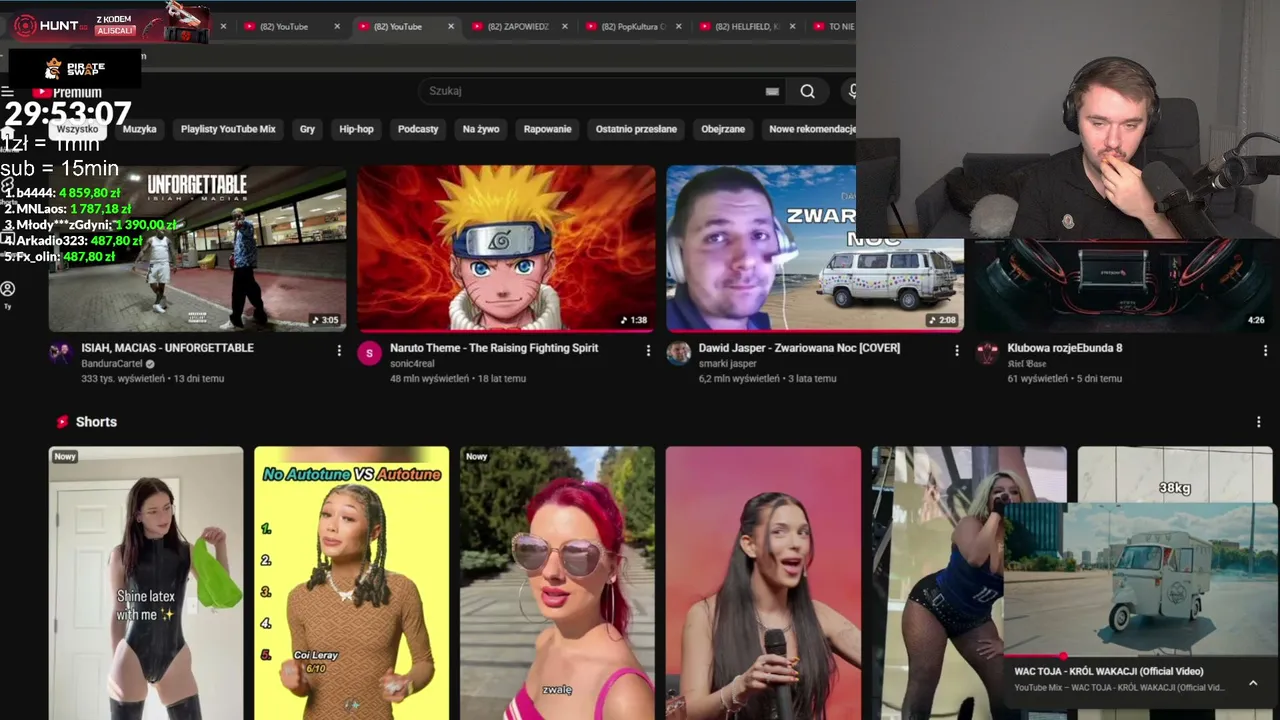Filter by Ostatnio przesłane chip
Screen dimensions: 1280x720
tap(636, 129)
